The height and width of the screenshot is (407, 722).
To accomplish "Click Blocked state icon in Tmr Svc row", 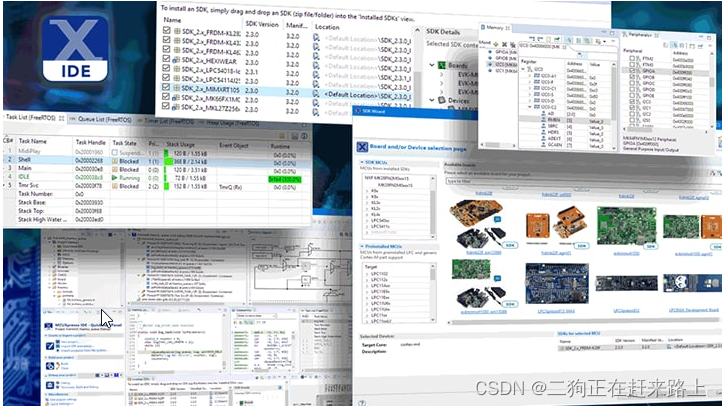I will (115, 186).
